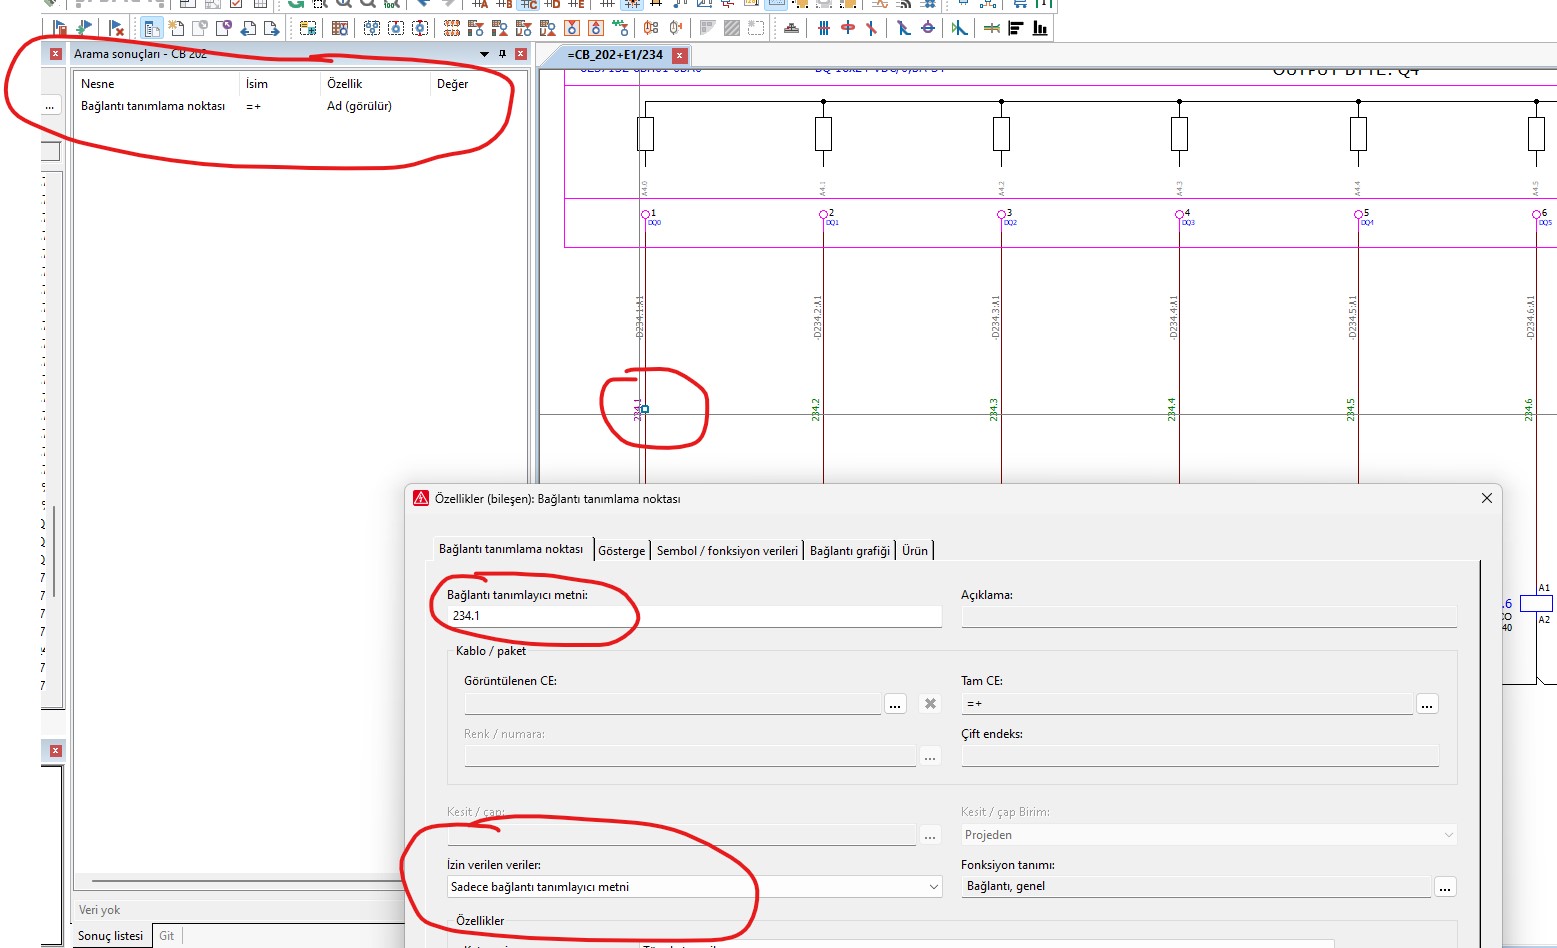This screenshot has width=1557, height=948.
Task: Click the brown table with circle icon
Action: (x=340, y=28)
